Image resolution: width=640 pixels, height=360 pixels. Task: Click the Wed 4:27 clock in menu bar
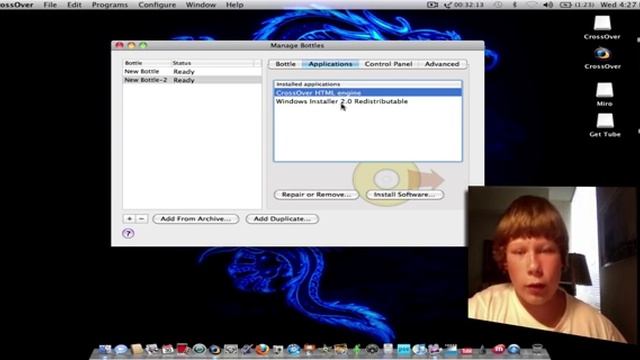[x=620, y=5]
